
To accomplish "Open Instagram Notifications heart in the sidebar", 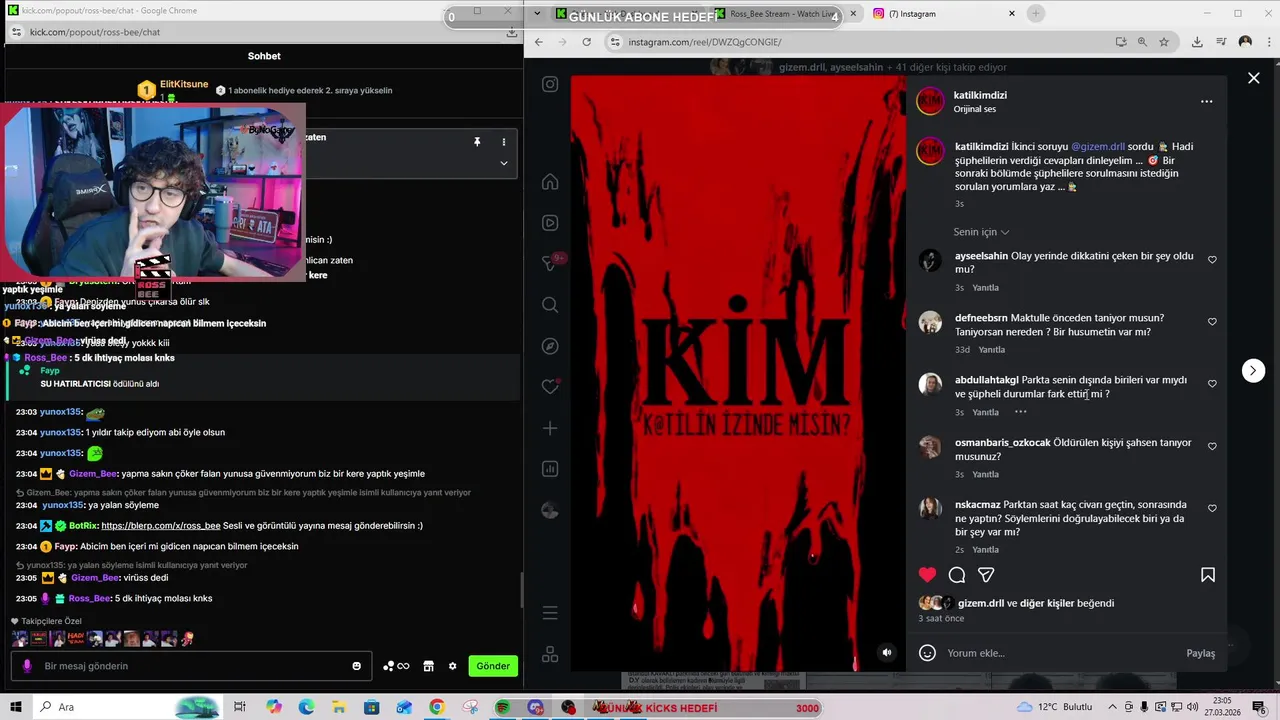I will coord(550,387).
